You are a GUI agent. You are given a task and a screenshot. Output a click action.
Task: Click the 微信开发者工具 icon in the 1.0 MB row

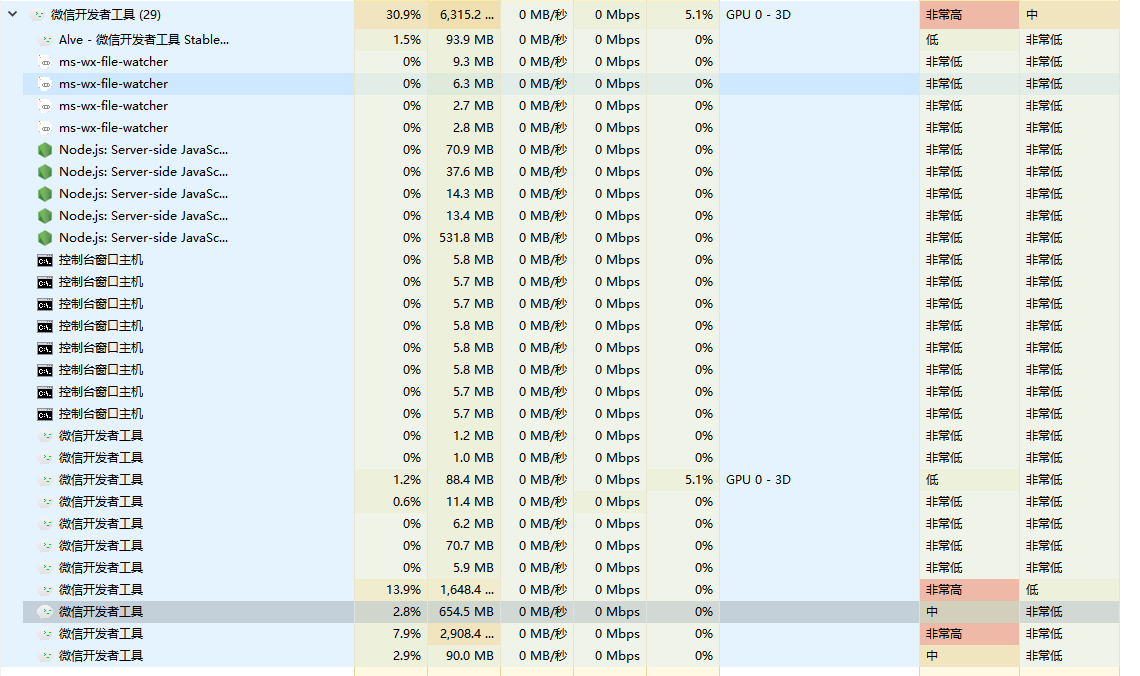click(x=46, y=458)
